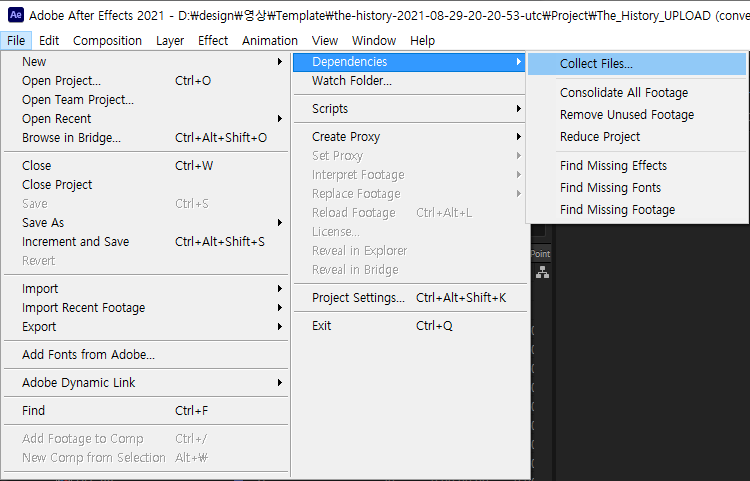Select Remove Unused Footage
The height and width of the screenshot is (481, 750).
point(637,115)
